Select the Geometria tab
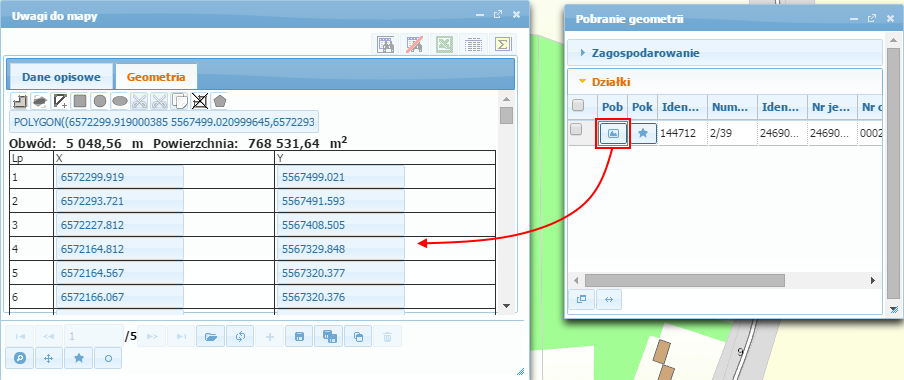 (x=156, y=77)
